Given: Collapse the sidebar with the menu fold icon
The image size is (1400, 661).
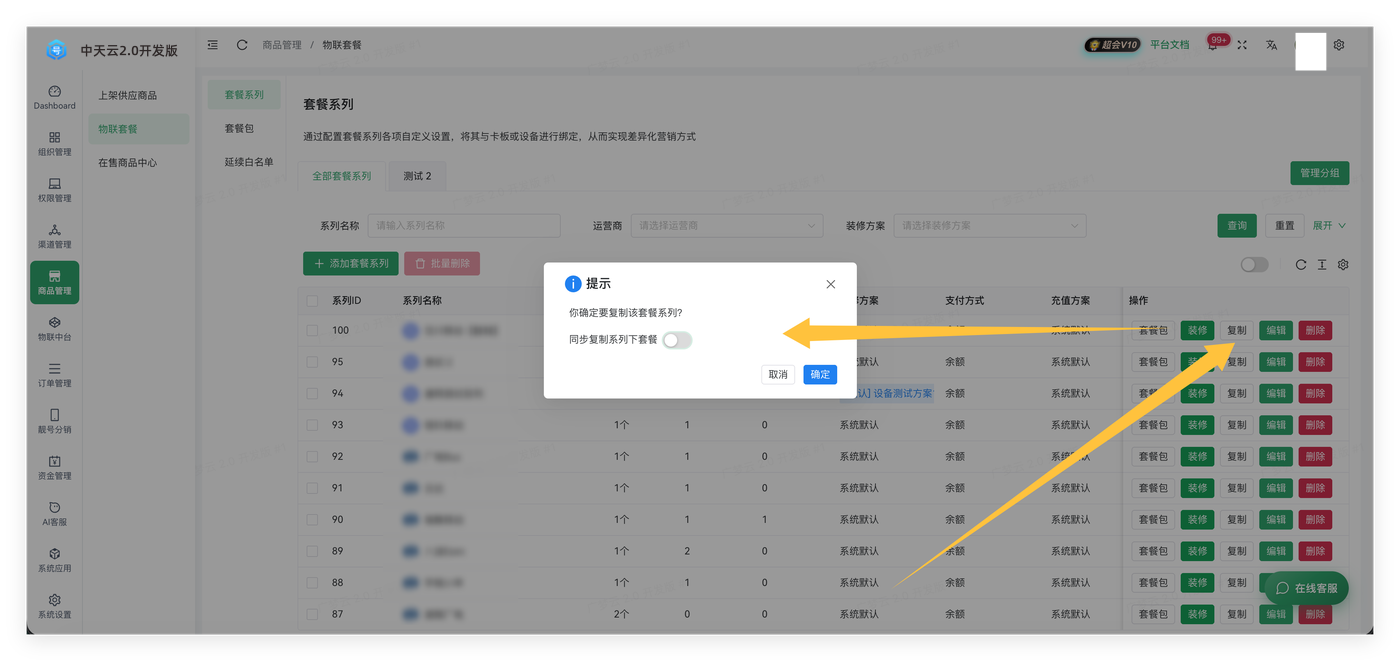Looking at the screenshot, I should pyautogui.click(x=213, y=45).
